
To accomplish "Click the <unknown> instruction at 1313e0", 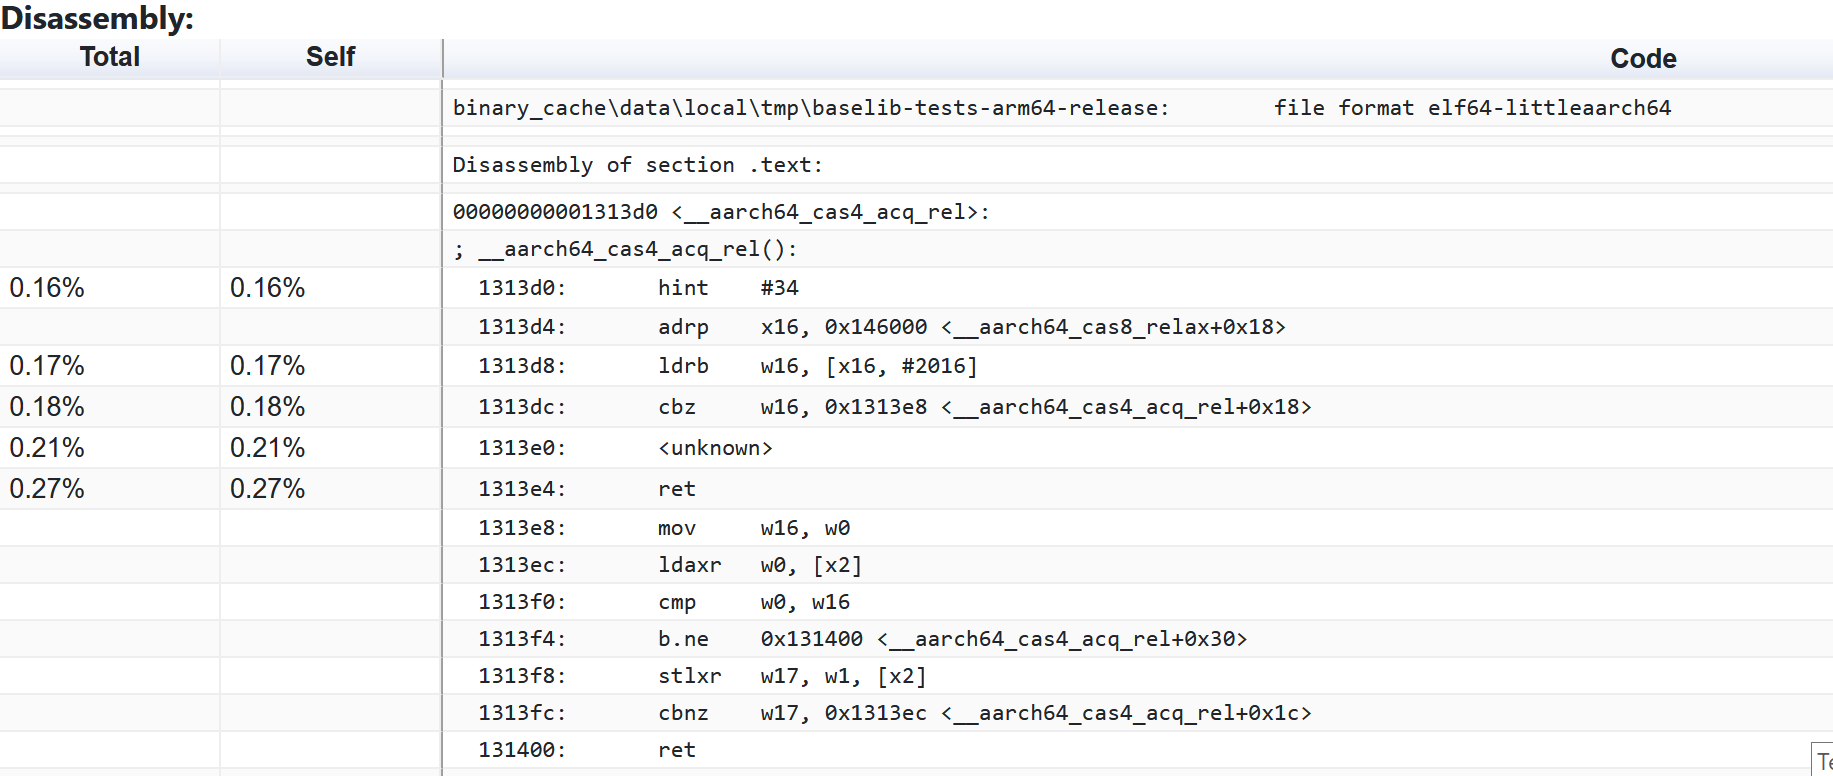I will [714, 448].
